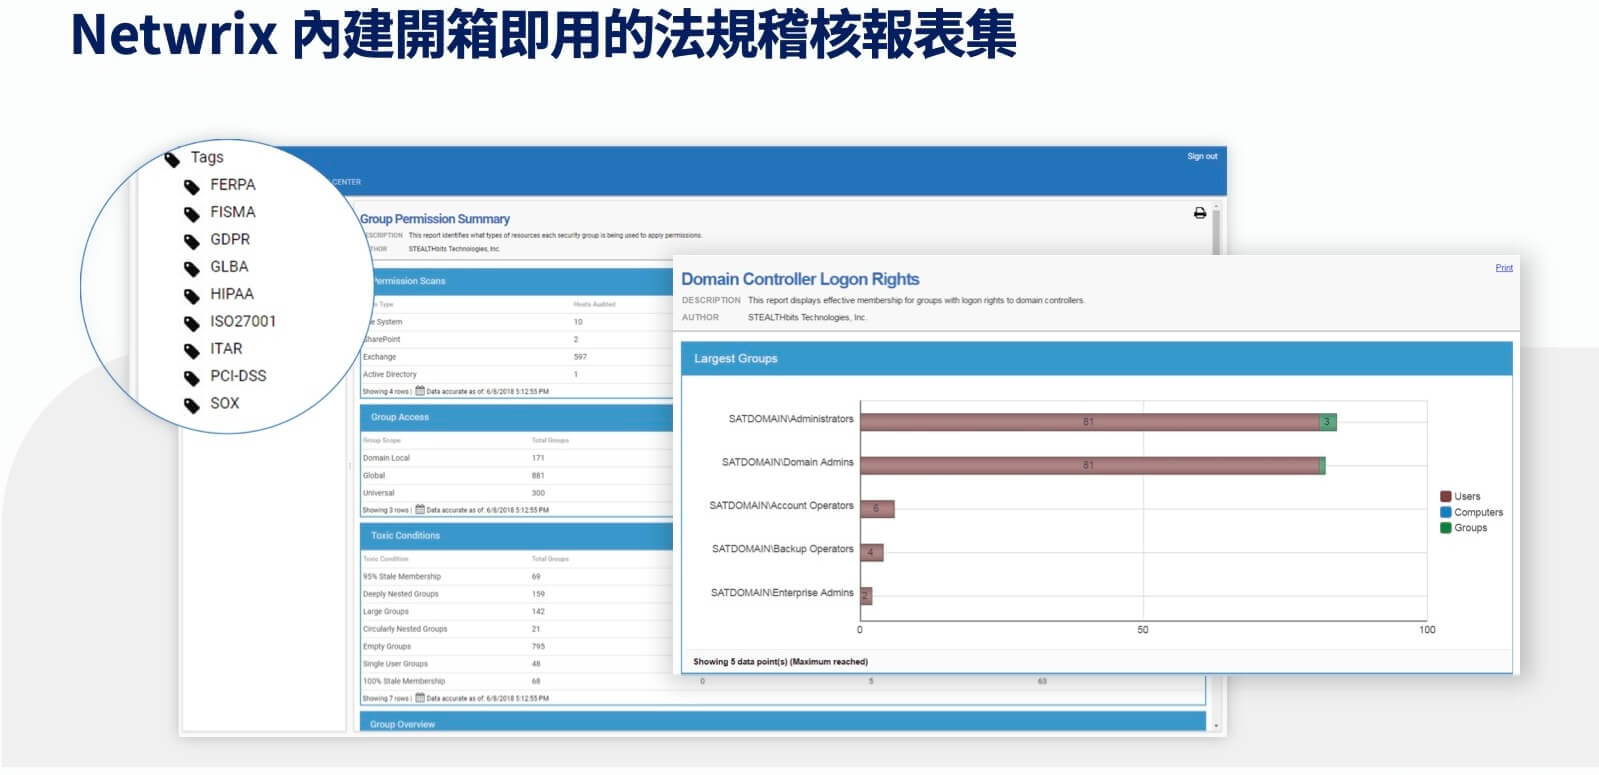Screen dimensions: 1599x775
Task: Click Print link in Domain Controller report
Action: pyautogui.click(x=1504, y=268)
